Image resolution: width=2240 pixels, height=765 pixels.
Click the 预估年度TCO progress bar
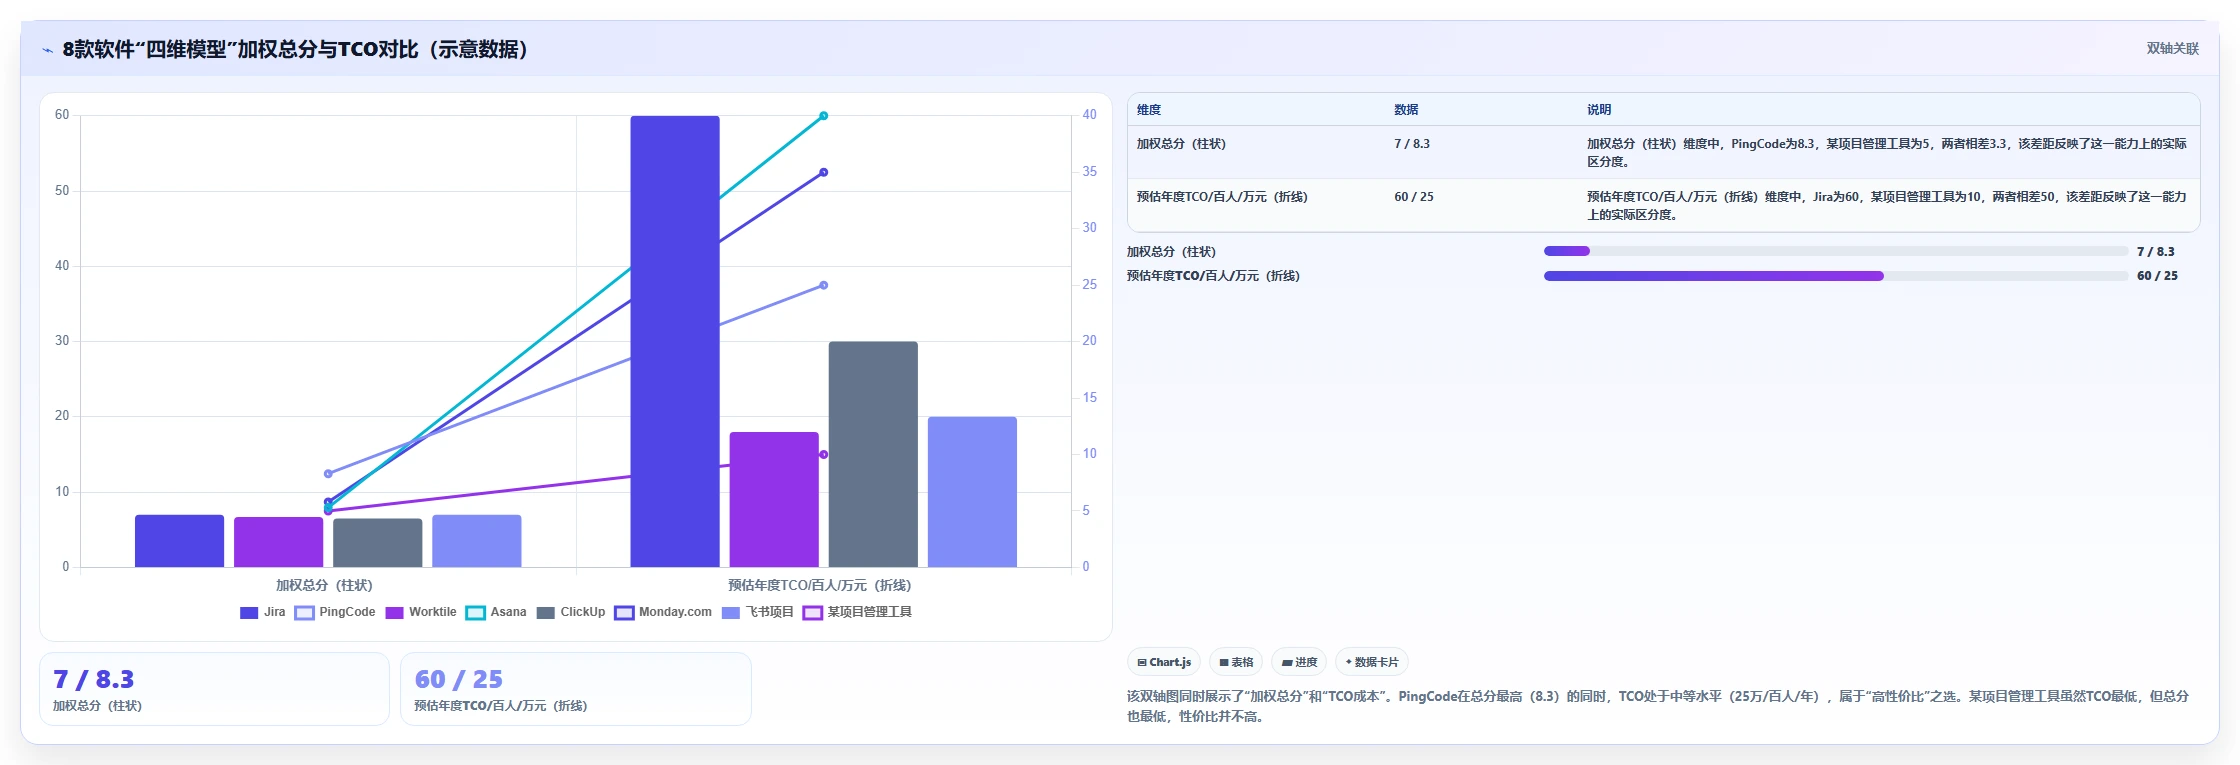(1836, 276)
